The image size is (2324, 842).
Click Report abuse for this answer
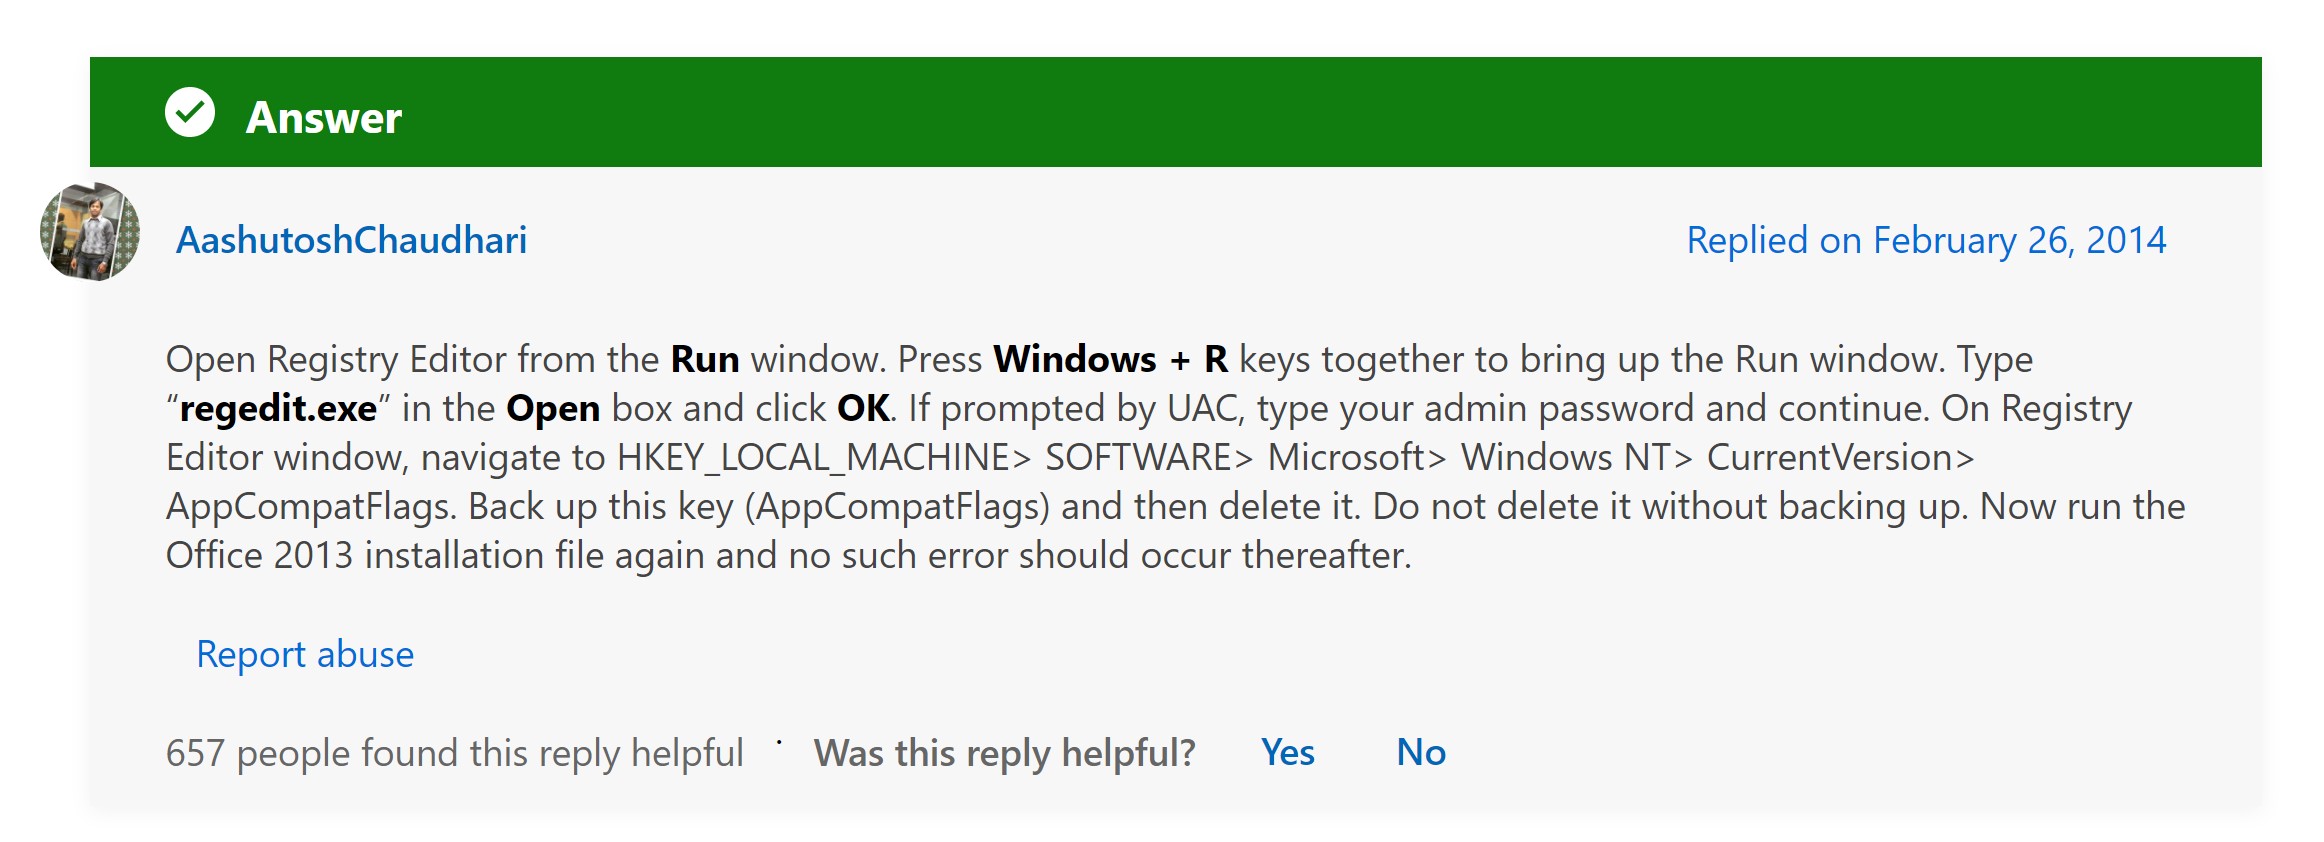tap(304, 655)
